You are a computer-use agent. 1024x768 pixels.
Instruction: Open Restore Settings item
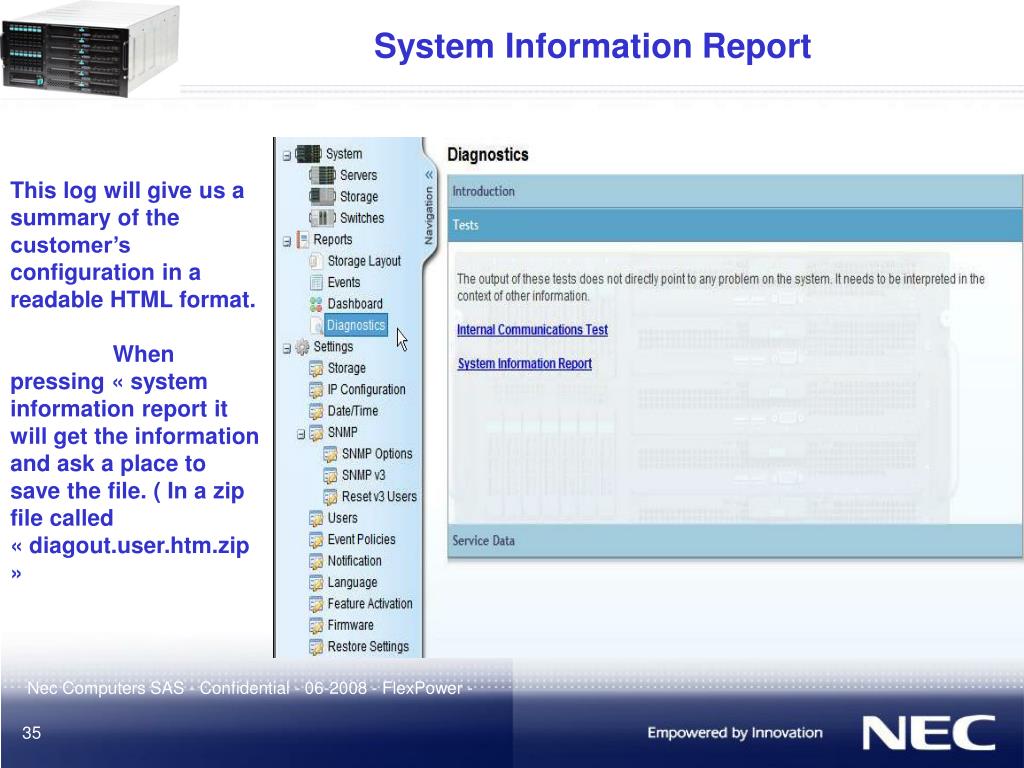[x=368, y=647]
